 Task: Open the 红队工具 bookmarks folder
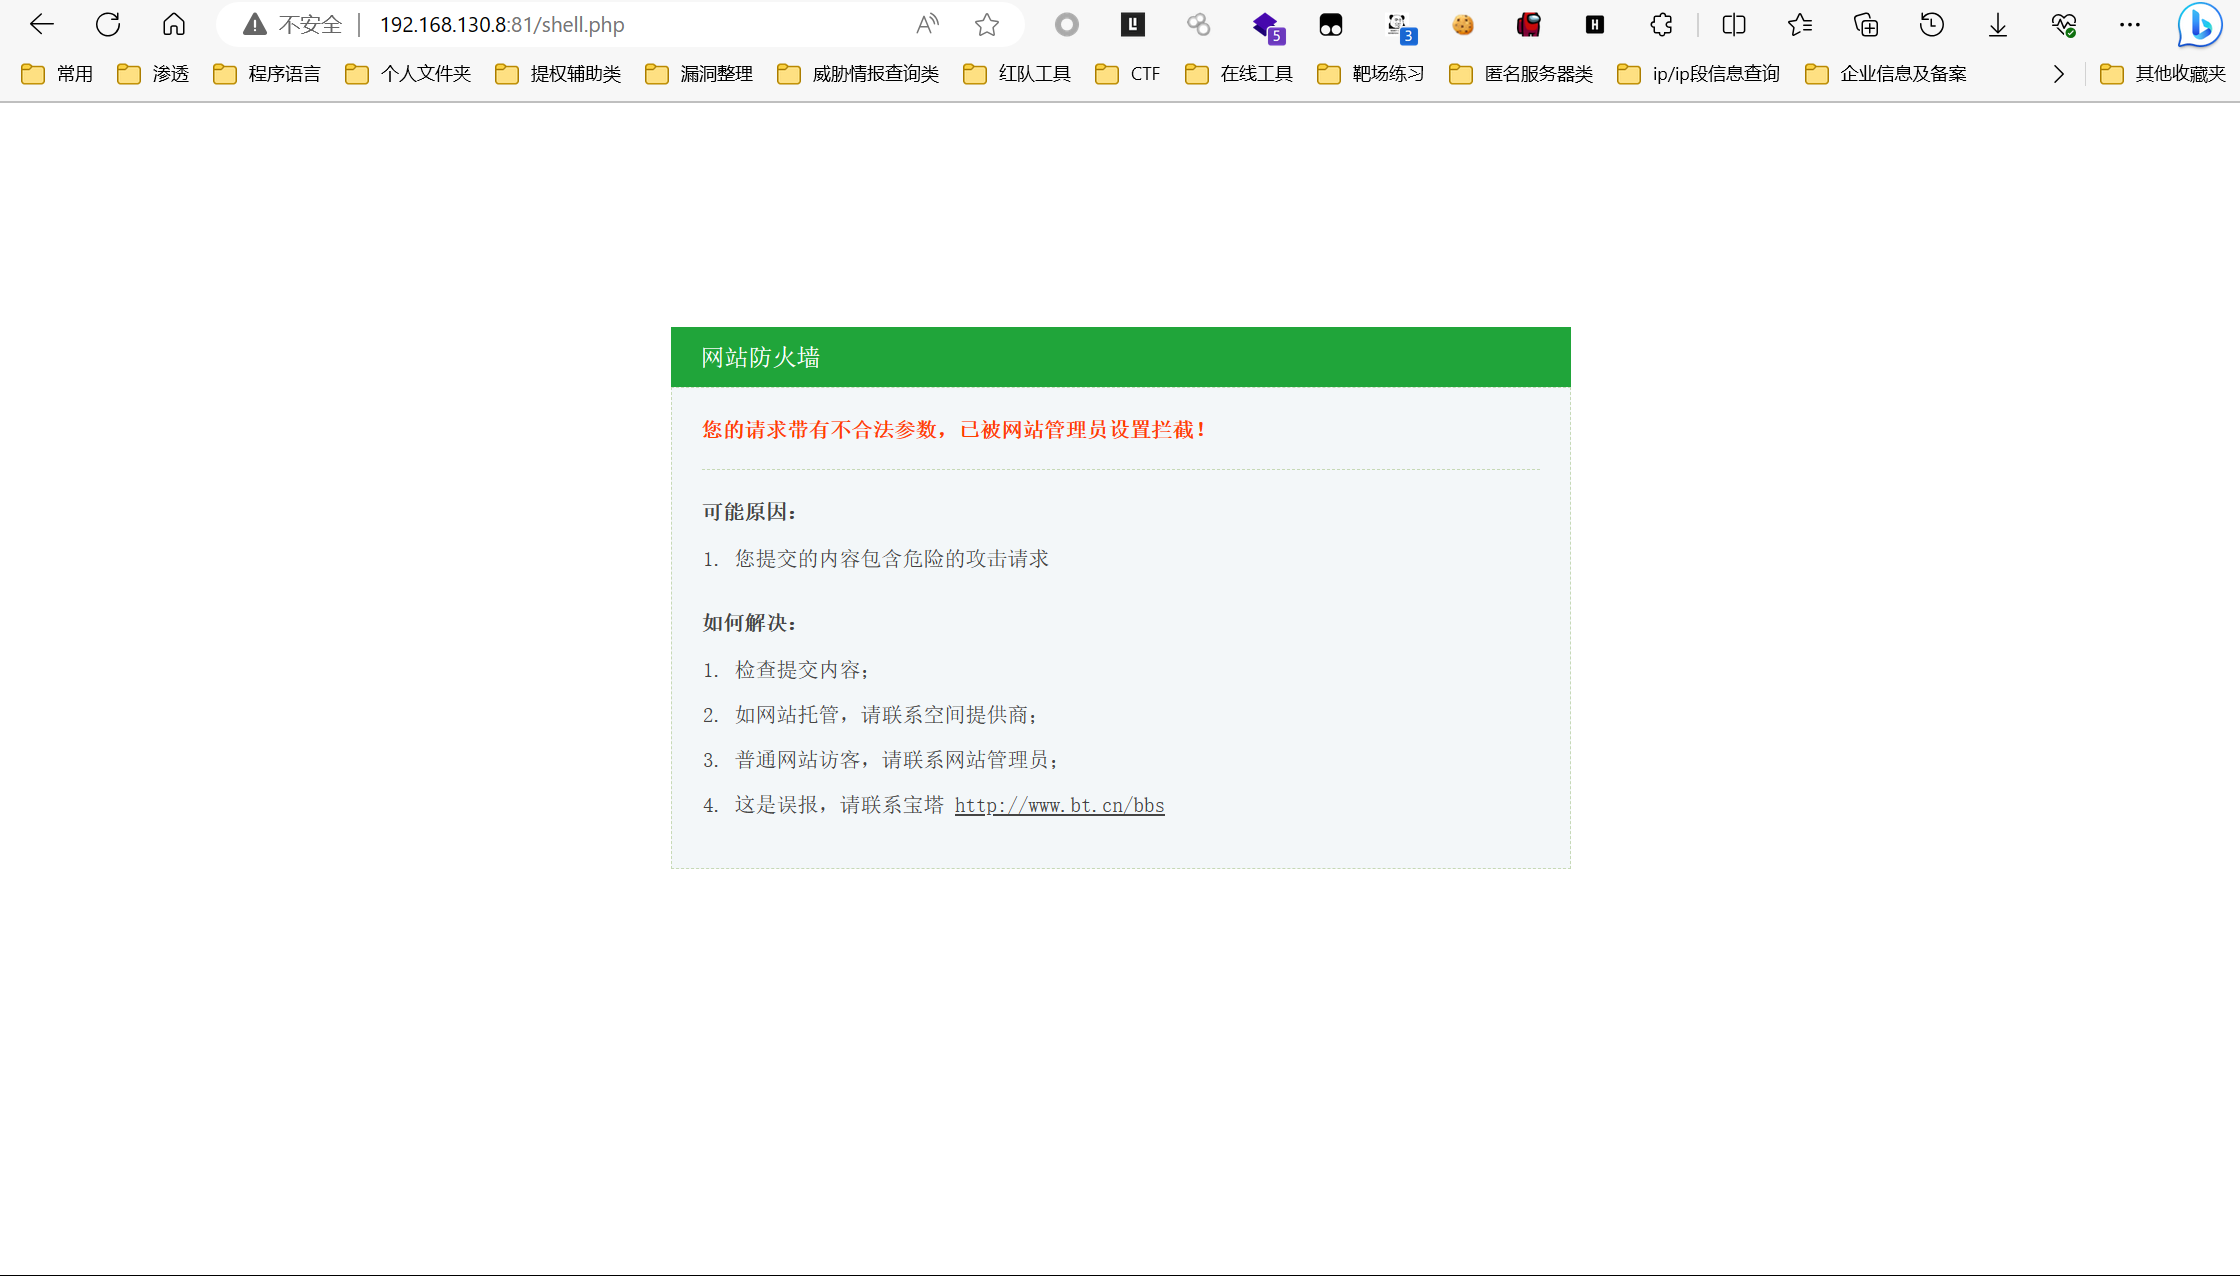coord(1017,73)
